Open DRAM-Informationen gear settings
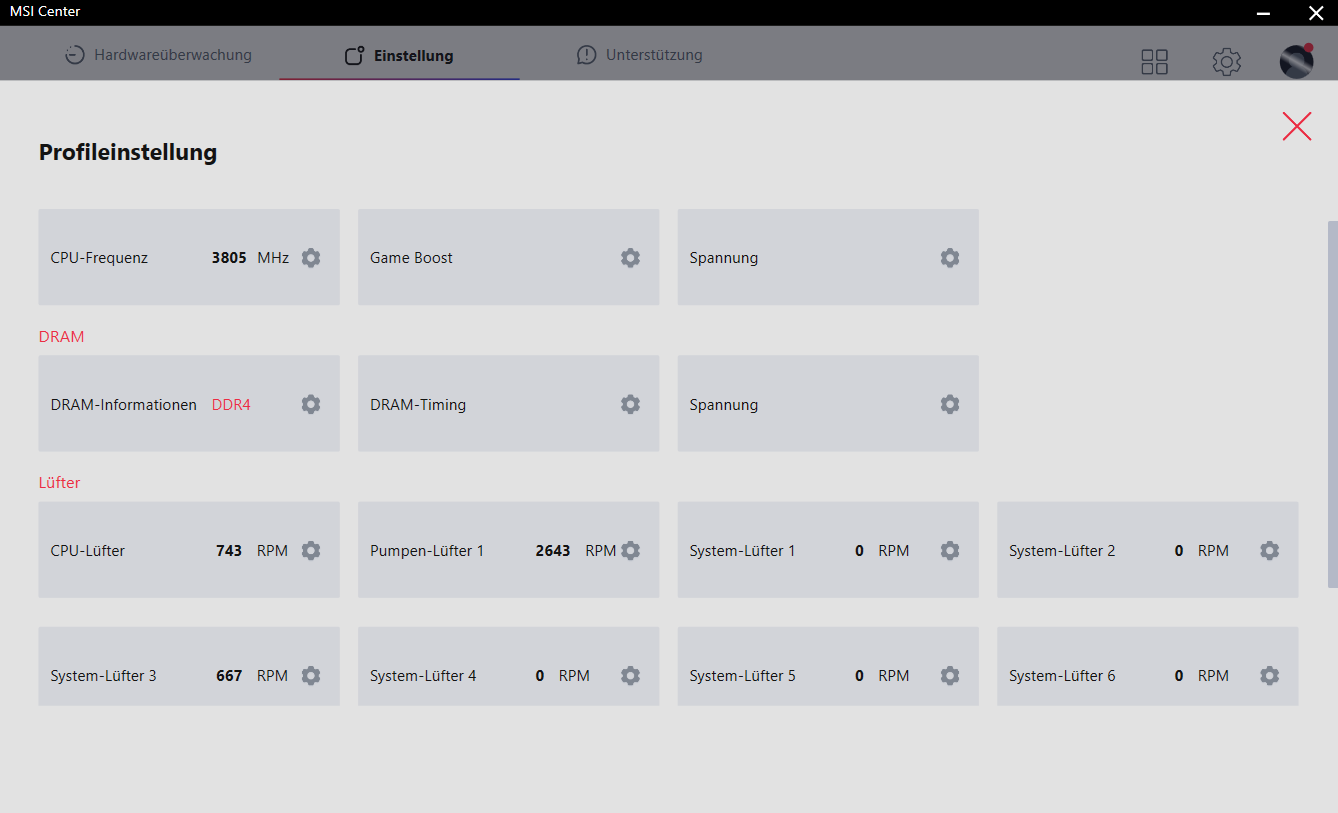Viewport: 1338px width, 813px height. coord(311,404)
